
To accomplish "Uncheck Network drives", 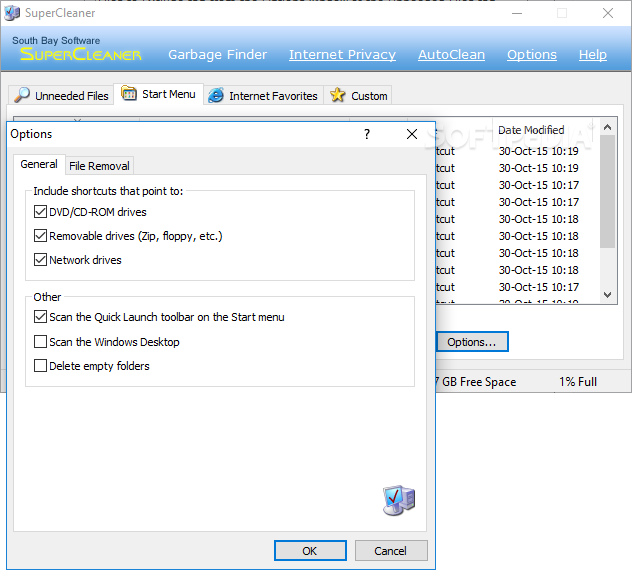I will pos(40,260).
